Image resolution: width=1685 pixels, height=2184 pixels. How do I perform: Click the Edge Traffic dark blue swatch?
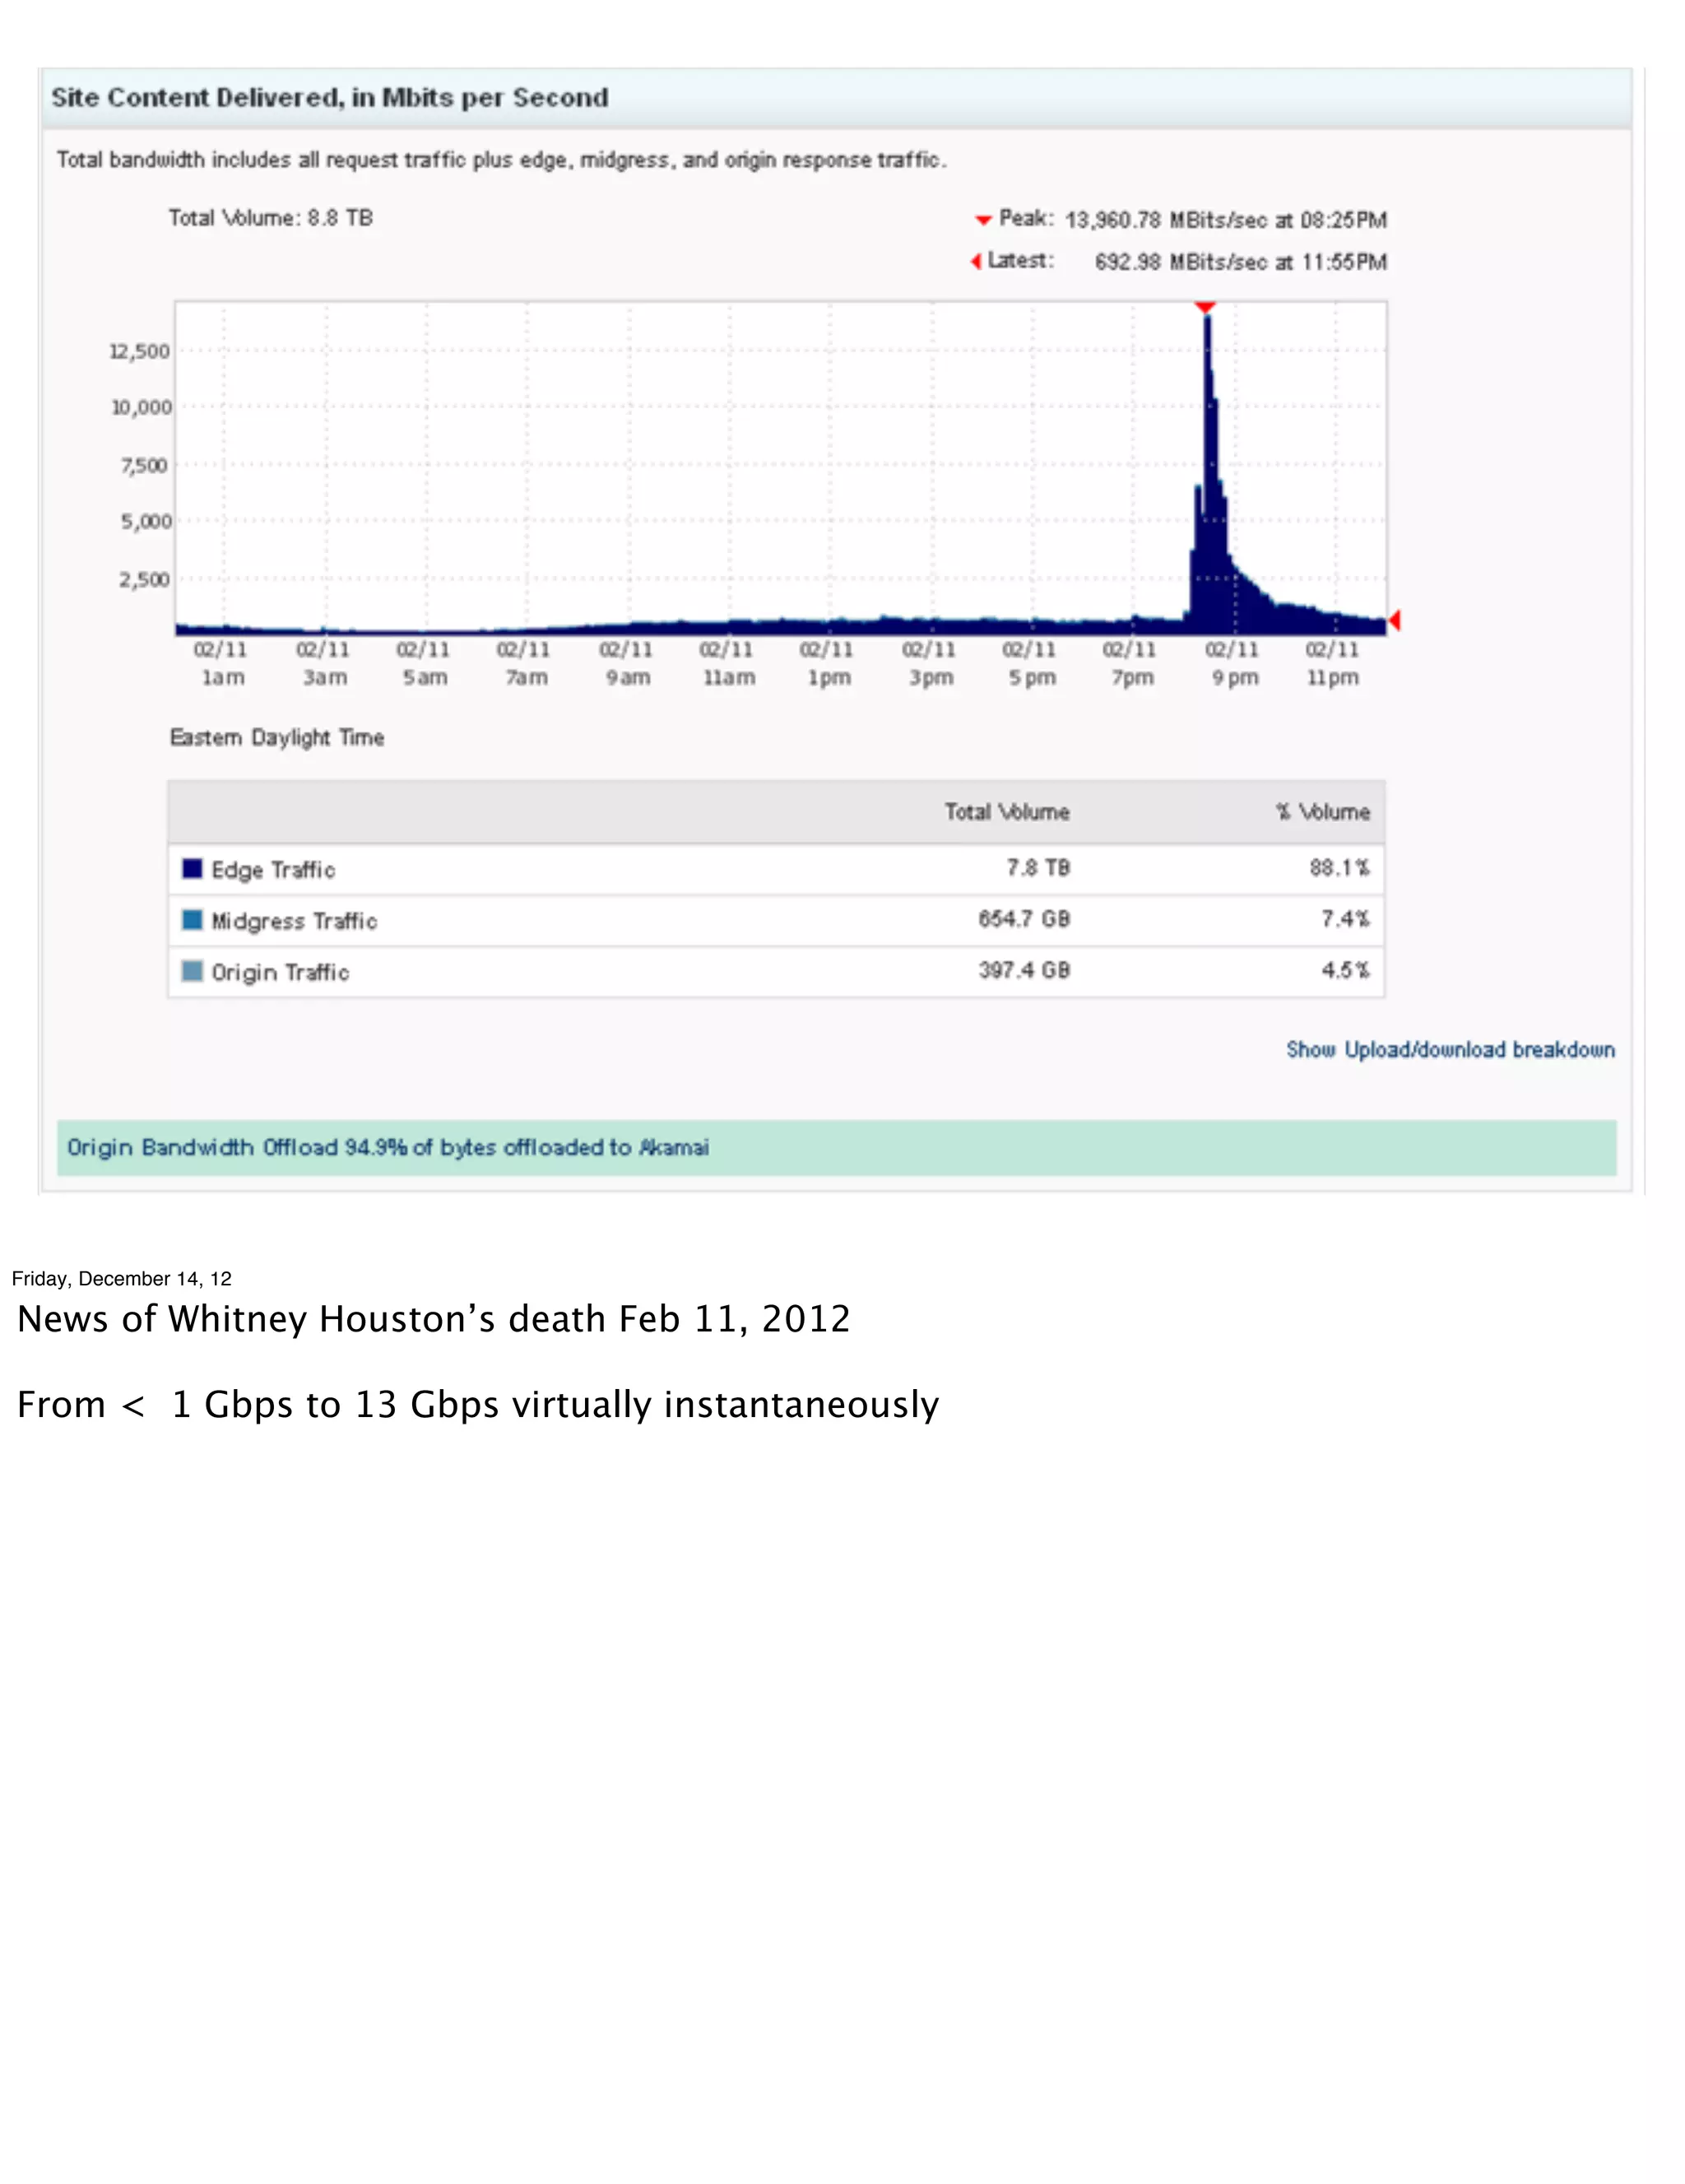point(192,868)
